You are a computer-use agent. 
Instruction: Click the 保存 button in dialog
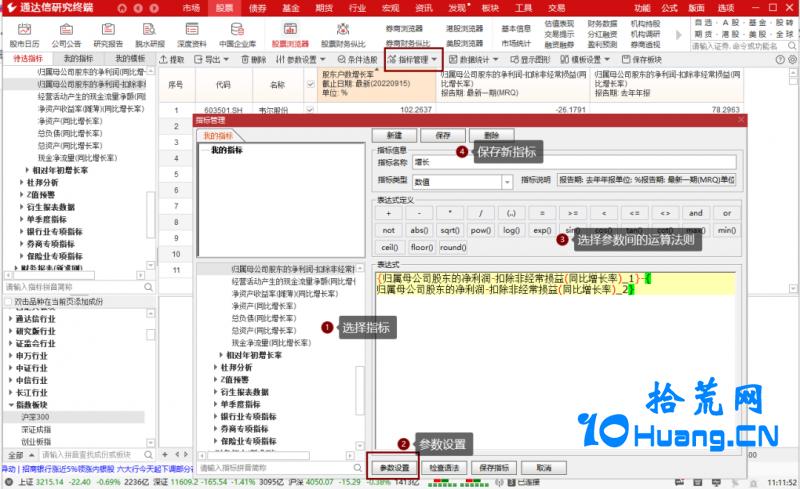(443, 135)
